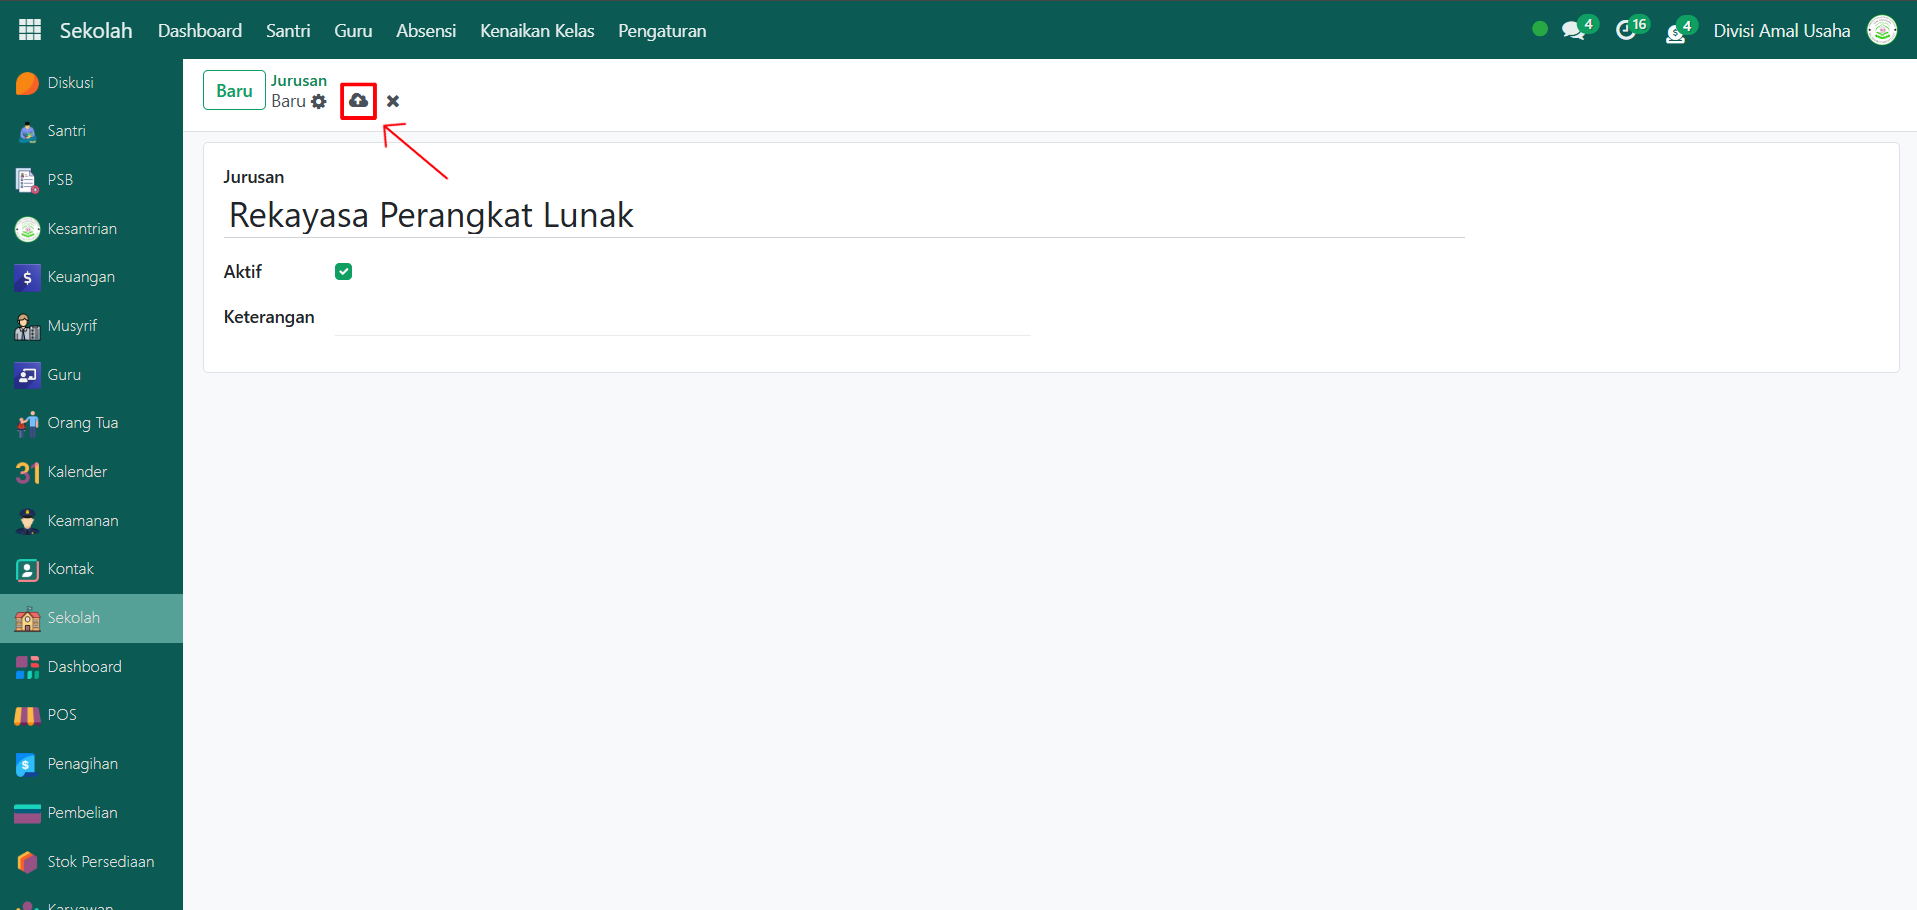Open Stok Persediaan in sidebar
This screenshot has width=1917, height=910.
pyautogui.click(x=100, y=862)
